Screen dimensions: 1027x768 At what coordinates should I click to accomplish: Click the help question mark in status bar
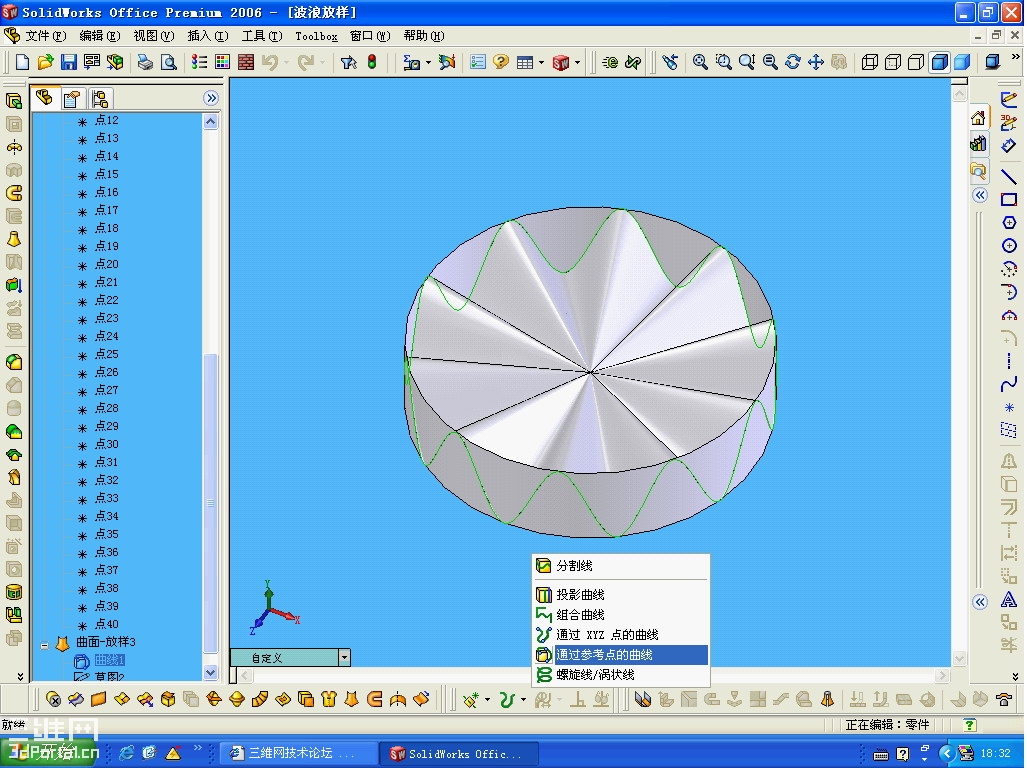point(969,724)
